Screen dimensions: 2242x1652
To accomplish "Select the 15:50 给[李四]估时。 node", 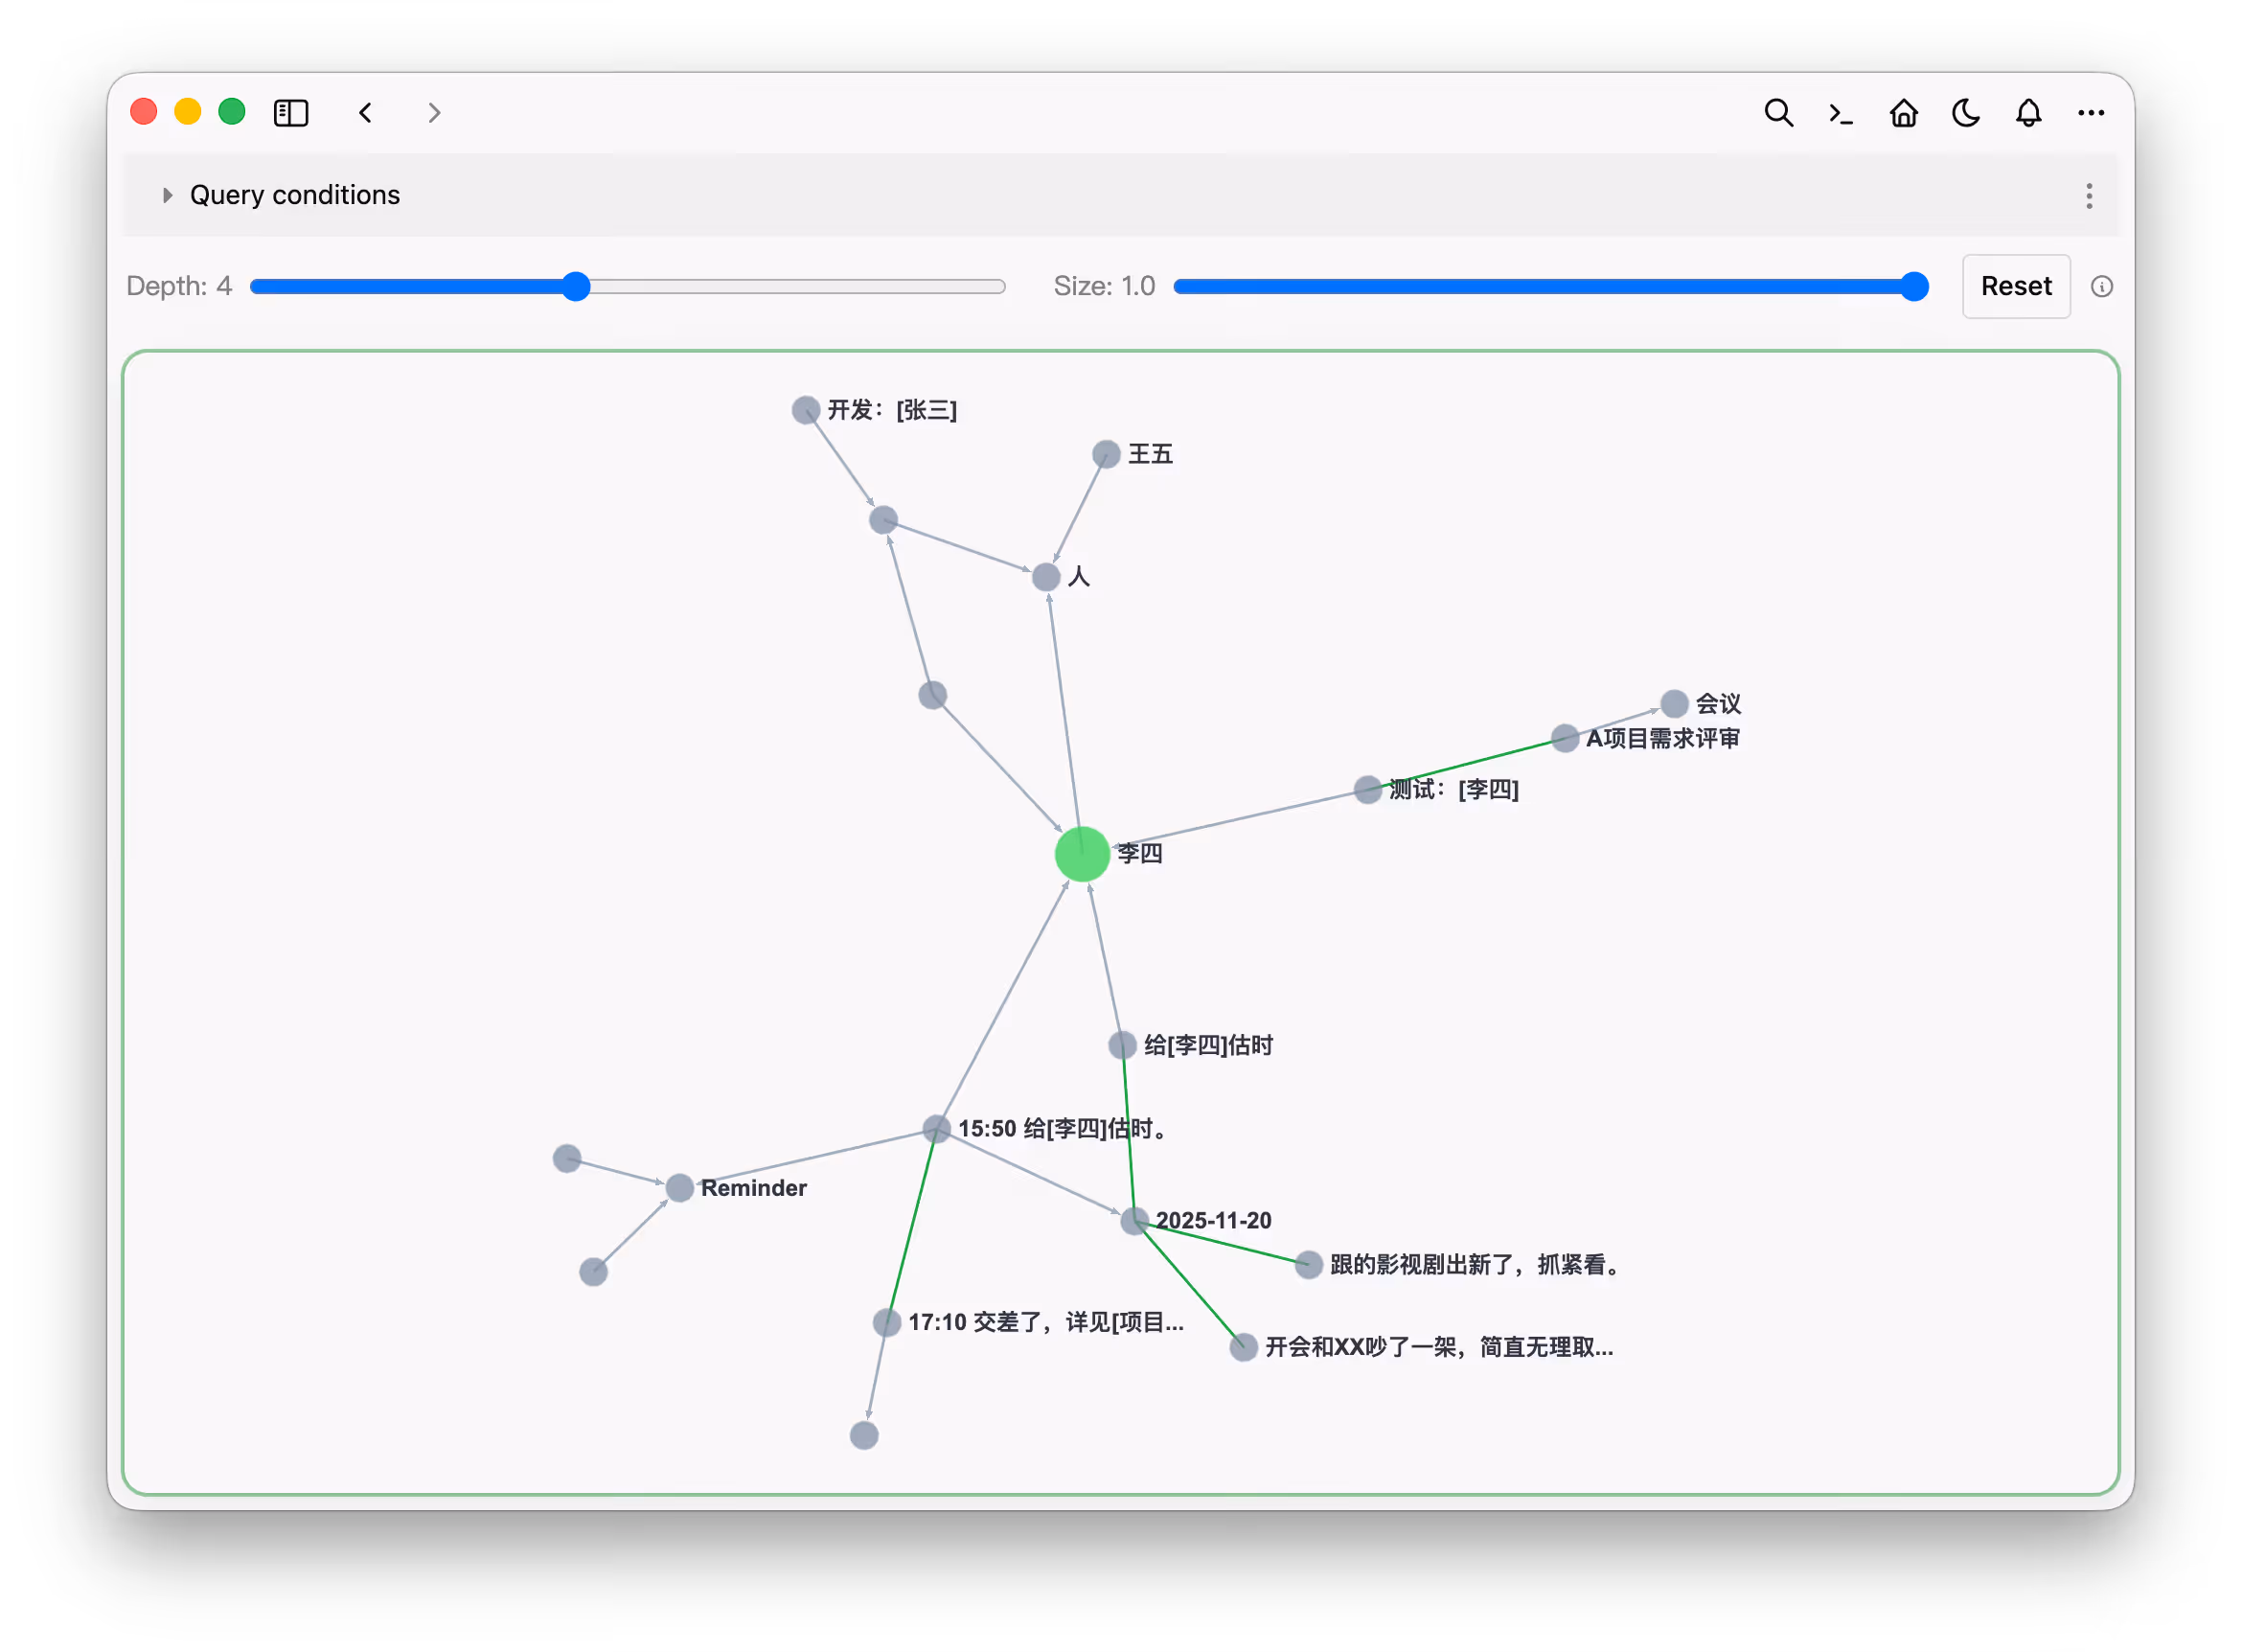I will click(x=936, y=1129).
